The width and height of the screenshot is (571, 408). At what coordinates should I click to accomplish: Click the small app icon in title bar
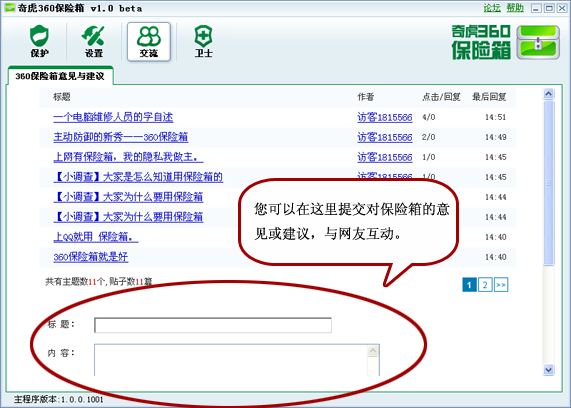coord(10,8)
